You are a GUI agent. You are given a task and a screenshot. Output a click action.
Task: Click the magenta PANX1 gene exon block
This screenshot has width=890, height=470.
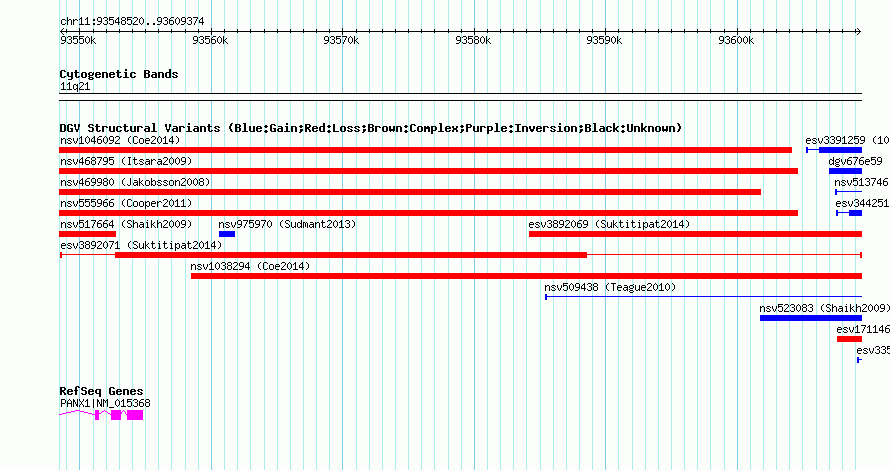pyautogui.click(x=135, y=415)
